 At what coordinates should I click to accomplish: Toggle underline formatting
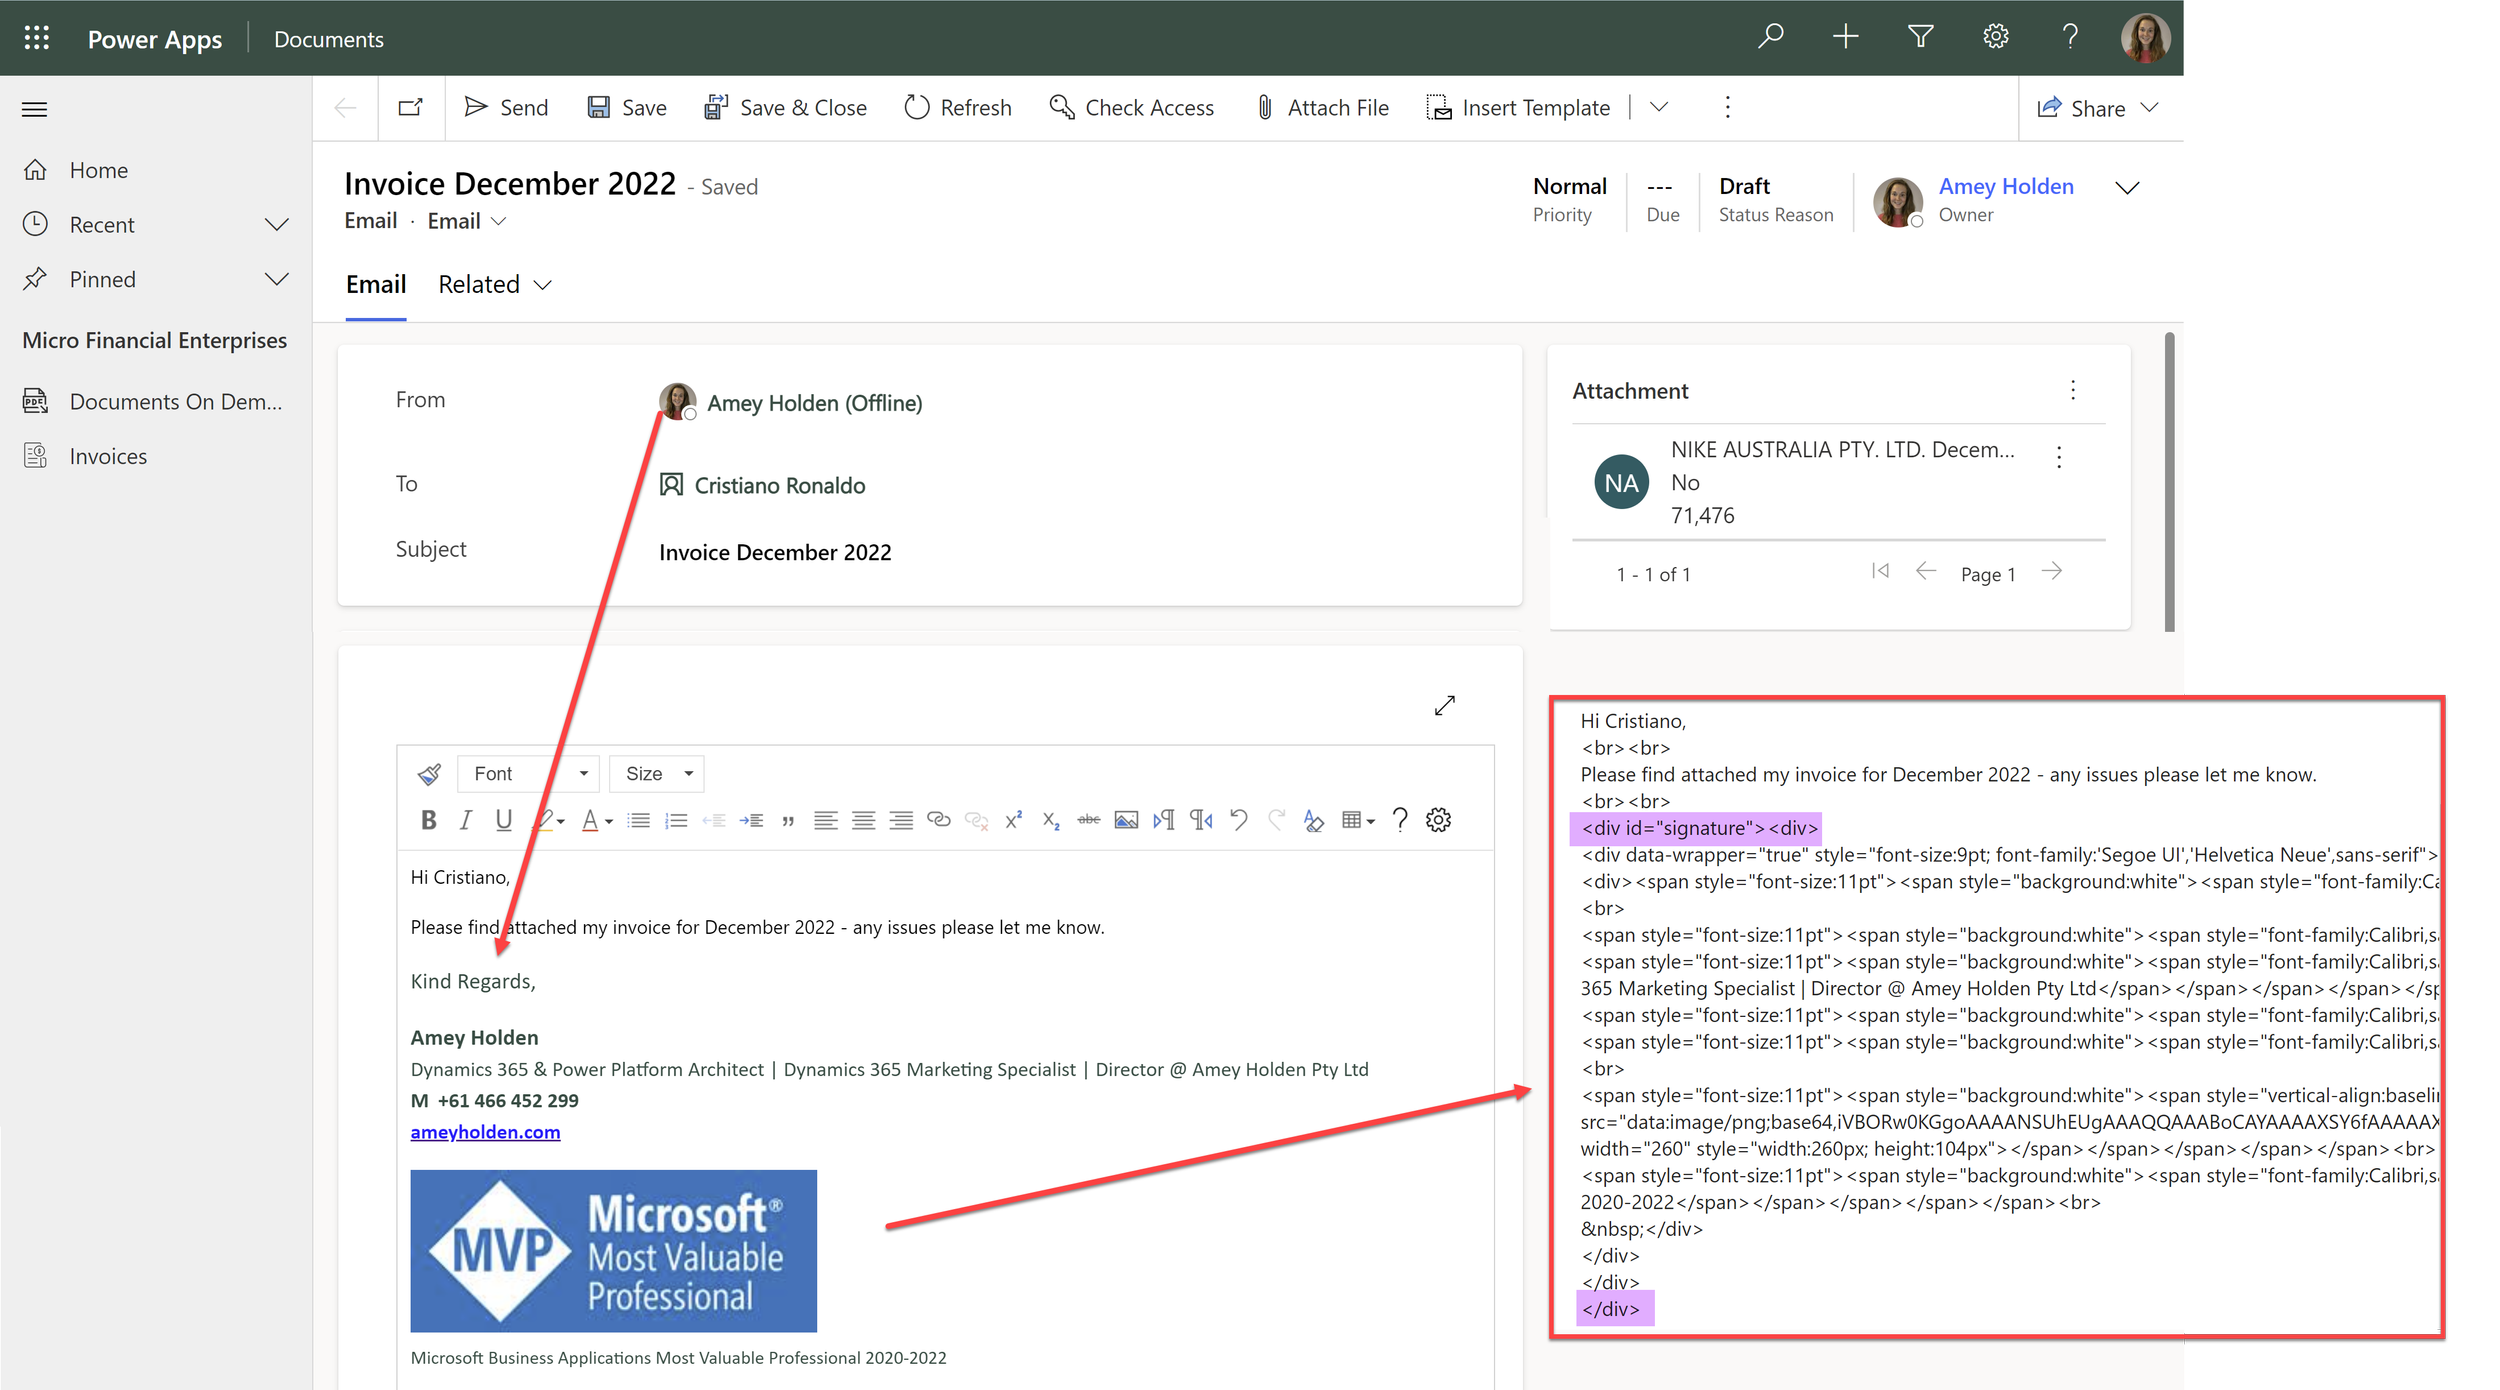click(503, 820)
